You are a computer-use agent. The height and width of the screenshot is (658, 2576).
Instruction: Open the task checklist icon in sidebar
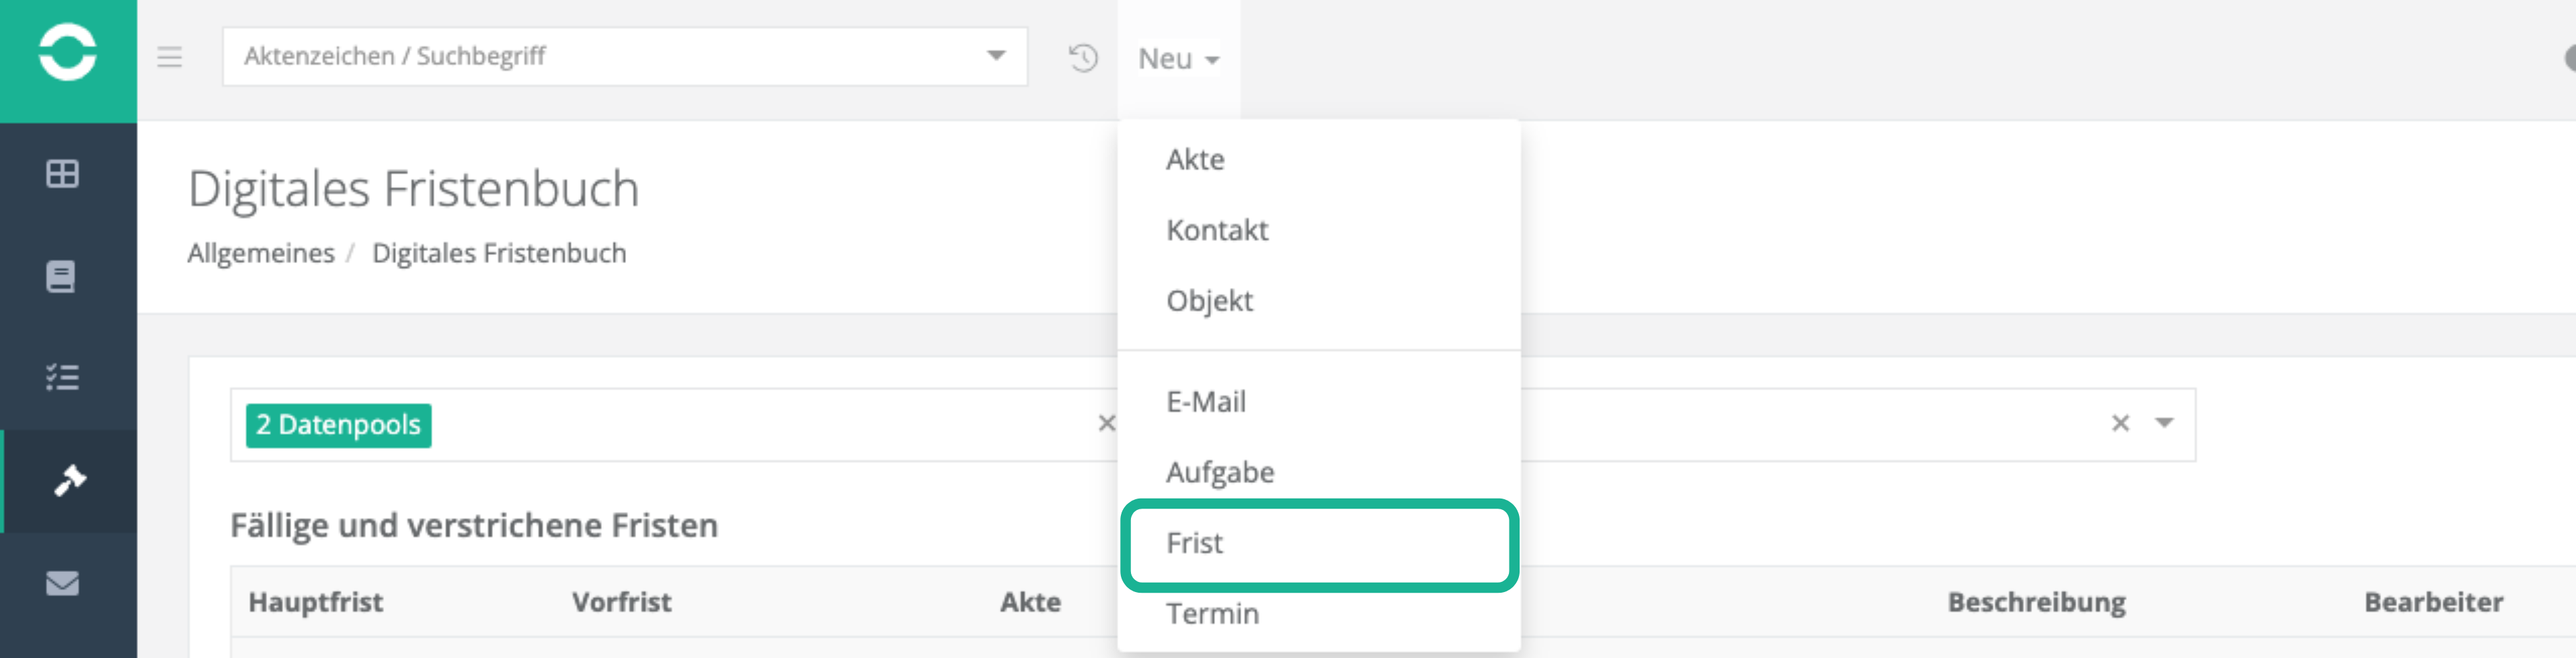pyautogui.click(x=62, y=378)
